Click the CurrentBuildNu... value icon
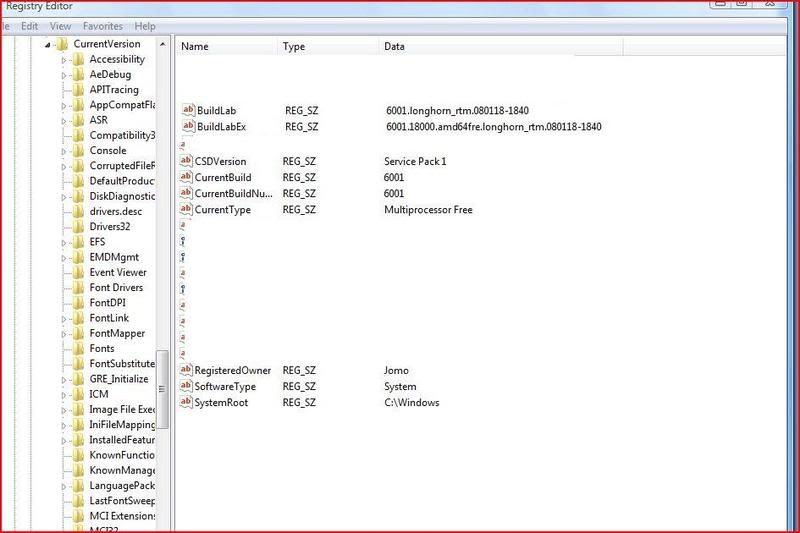Viewport: 800px width, 533px height. 186,193
